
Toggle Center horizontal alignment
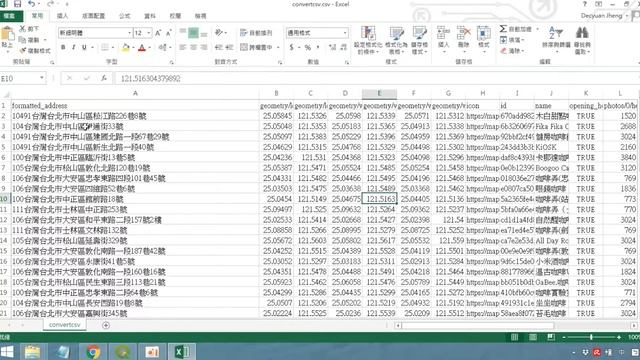coord(193,47)
